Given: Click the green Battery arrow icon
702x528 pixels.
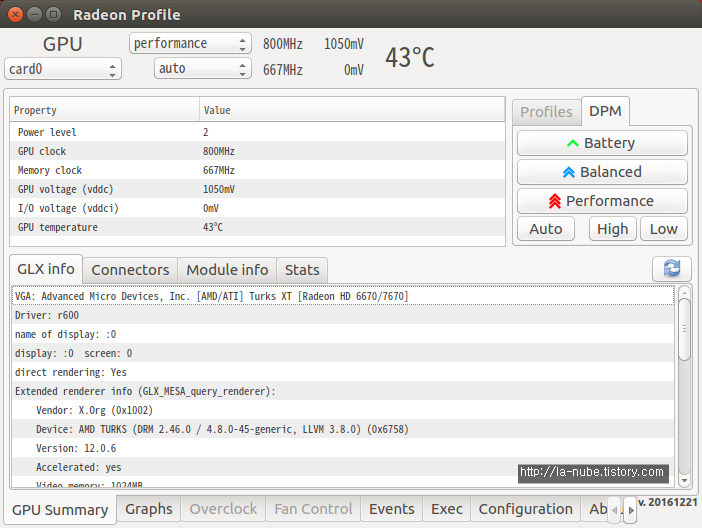Looking at the screenshot, I should click(x=573, y=144).
